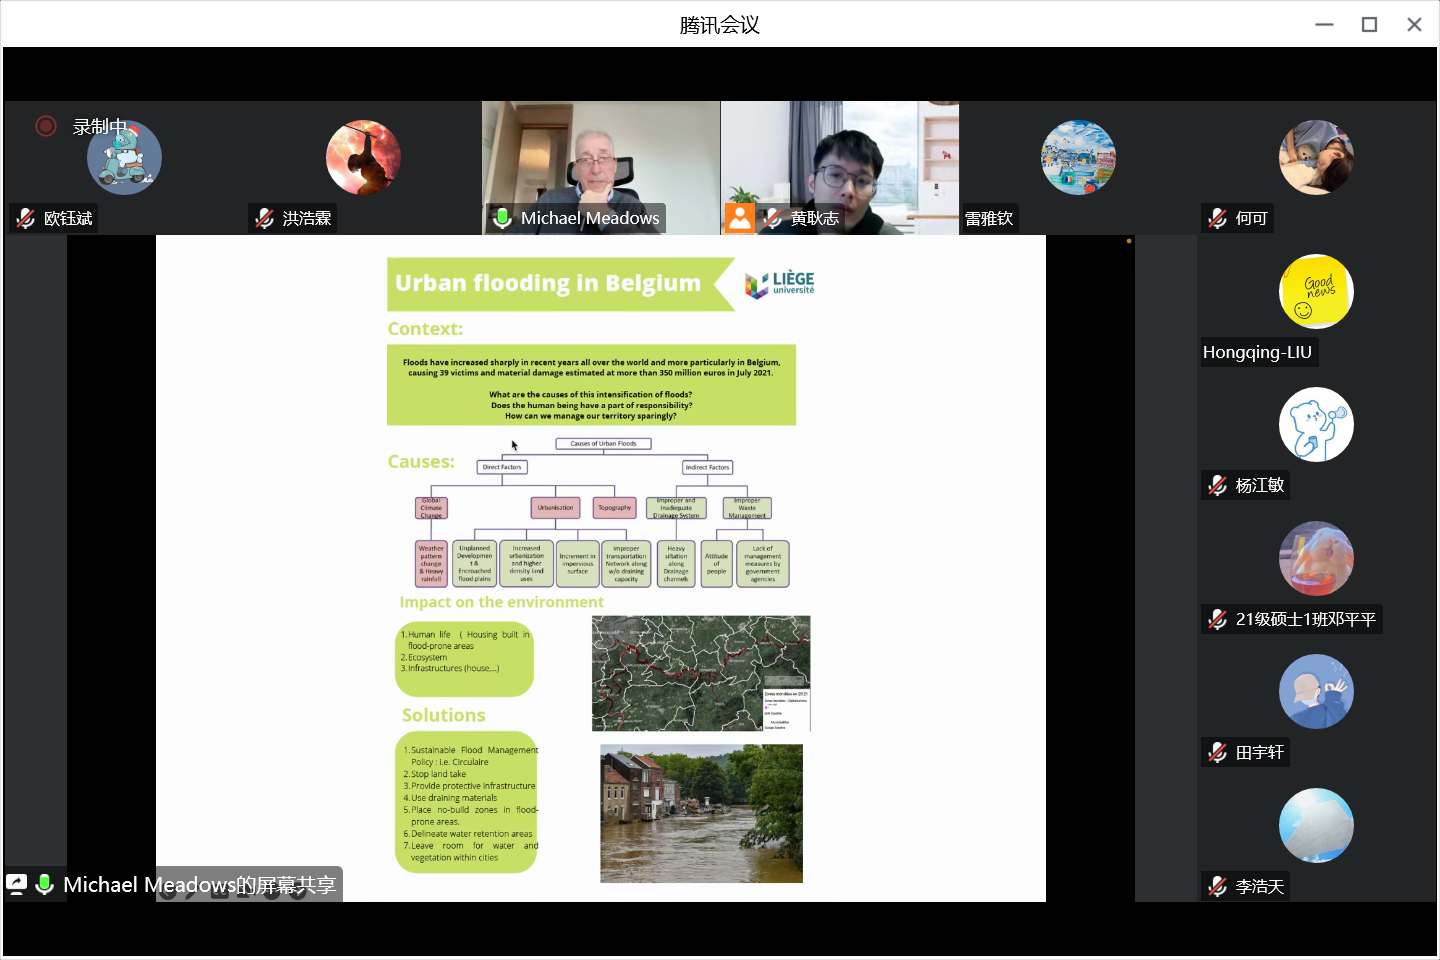
Task: Click 雷雅钦's name label
Action: pyautogui.click(x=989, y=218)
